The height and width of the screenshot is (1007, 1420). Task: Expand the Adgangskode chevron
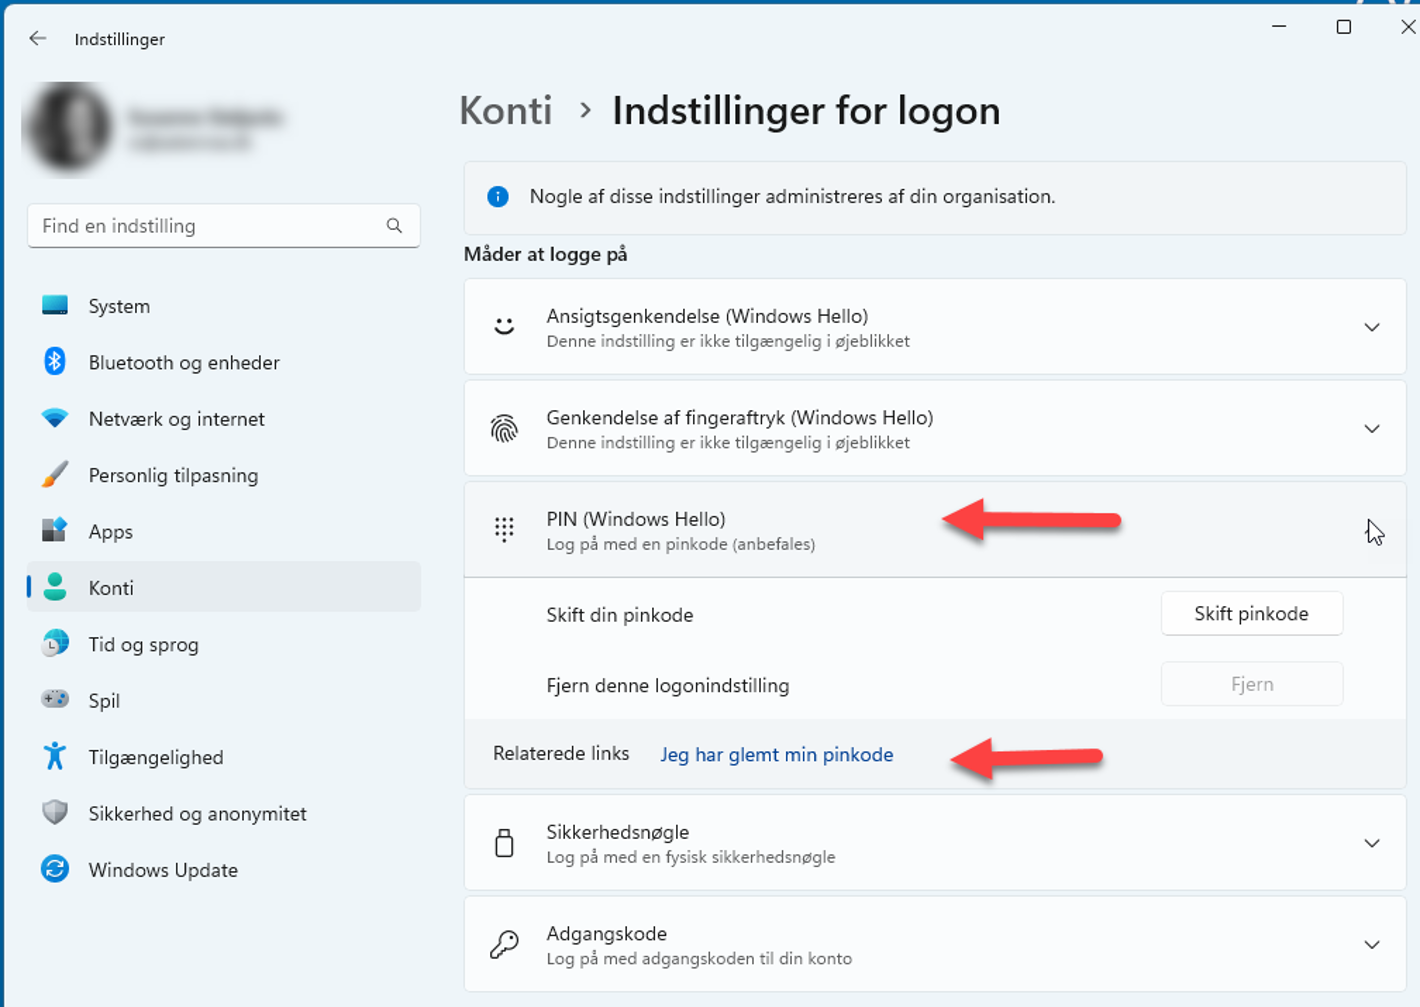(x=1372, y=944)
